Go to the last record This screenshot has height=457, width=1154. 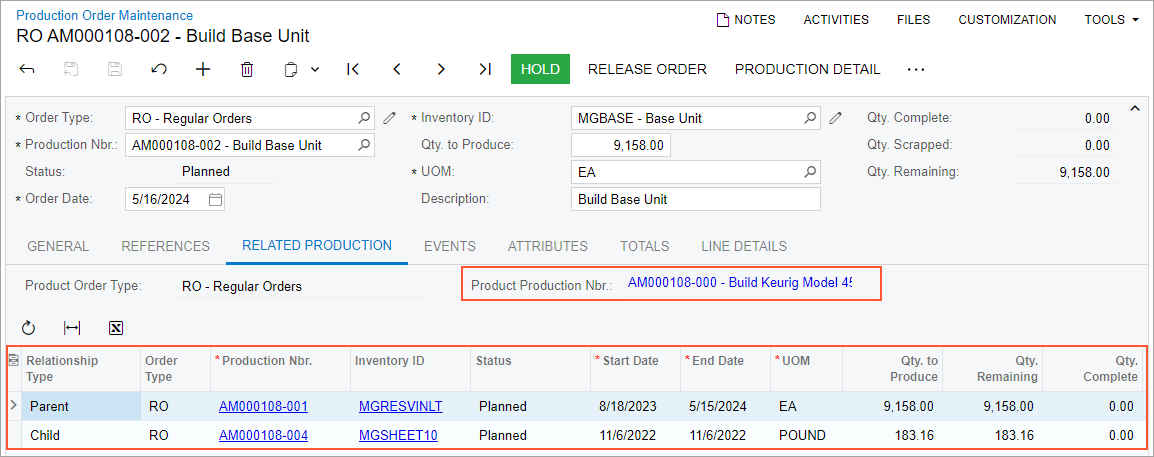point(485,69)
